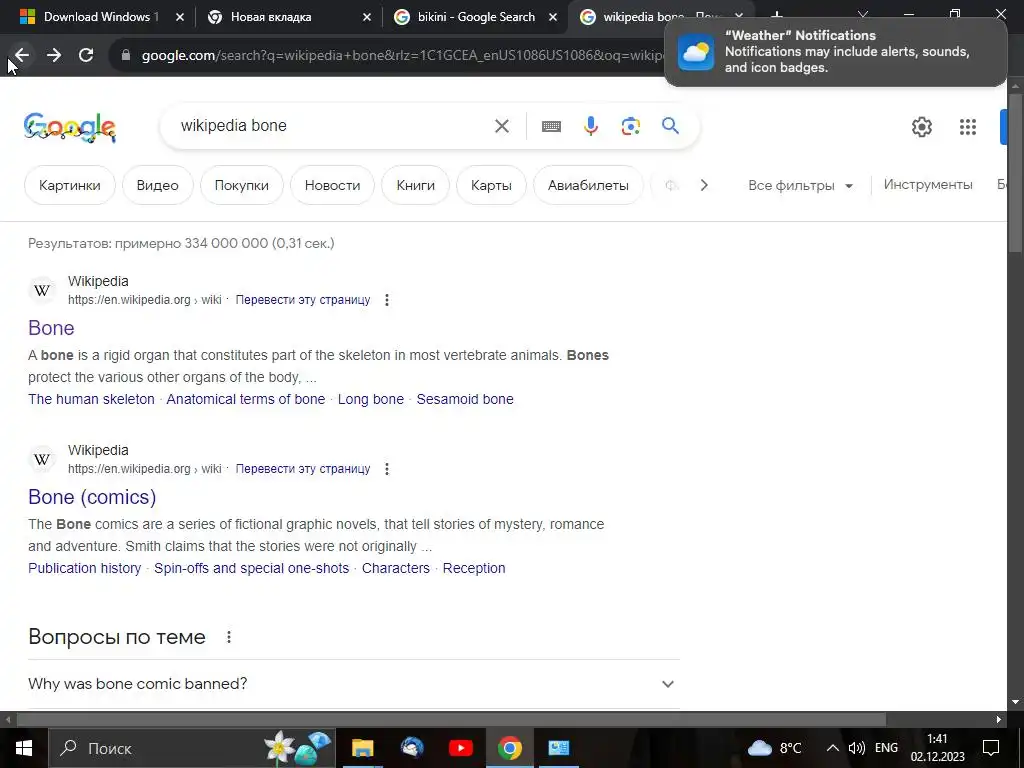Click the vertical scrollbar thumb
The image size is (1024, 768).
click(x=1016, y=173)
